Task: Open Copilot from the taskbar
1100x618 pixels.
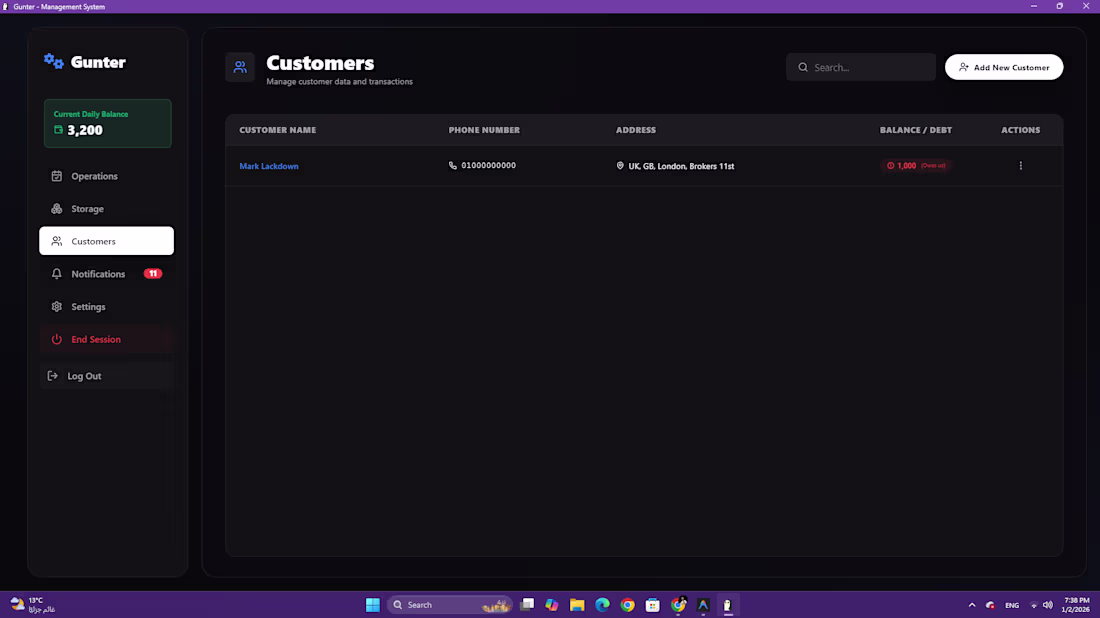Action: [552, 605]
